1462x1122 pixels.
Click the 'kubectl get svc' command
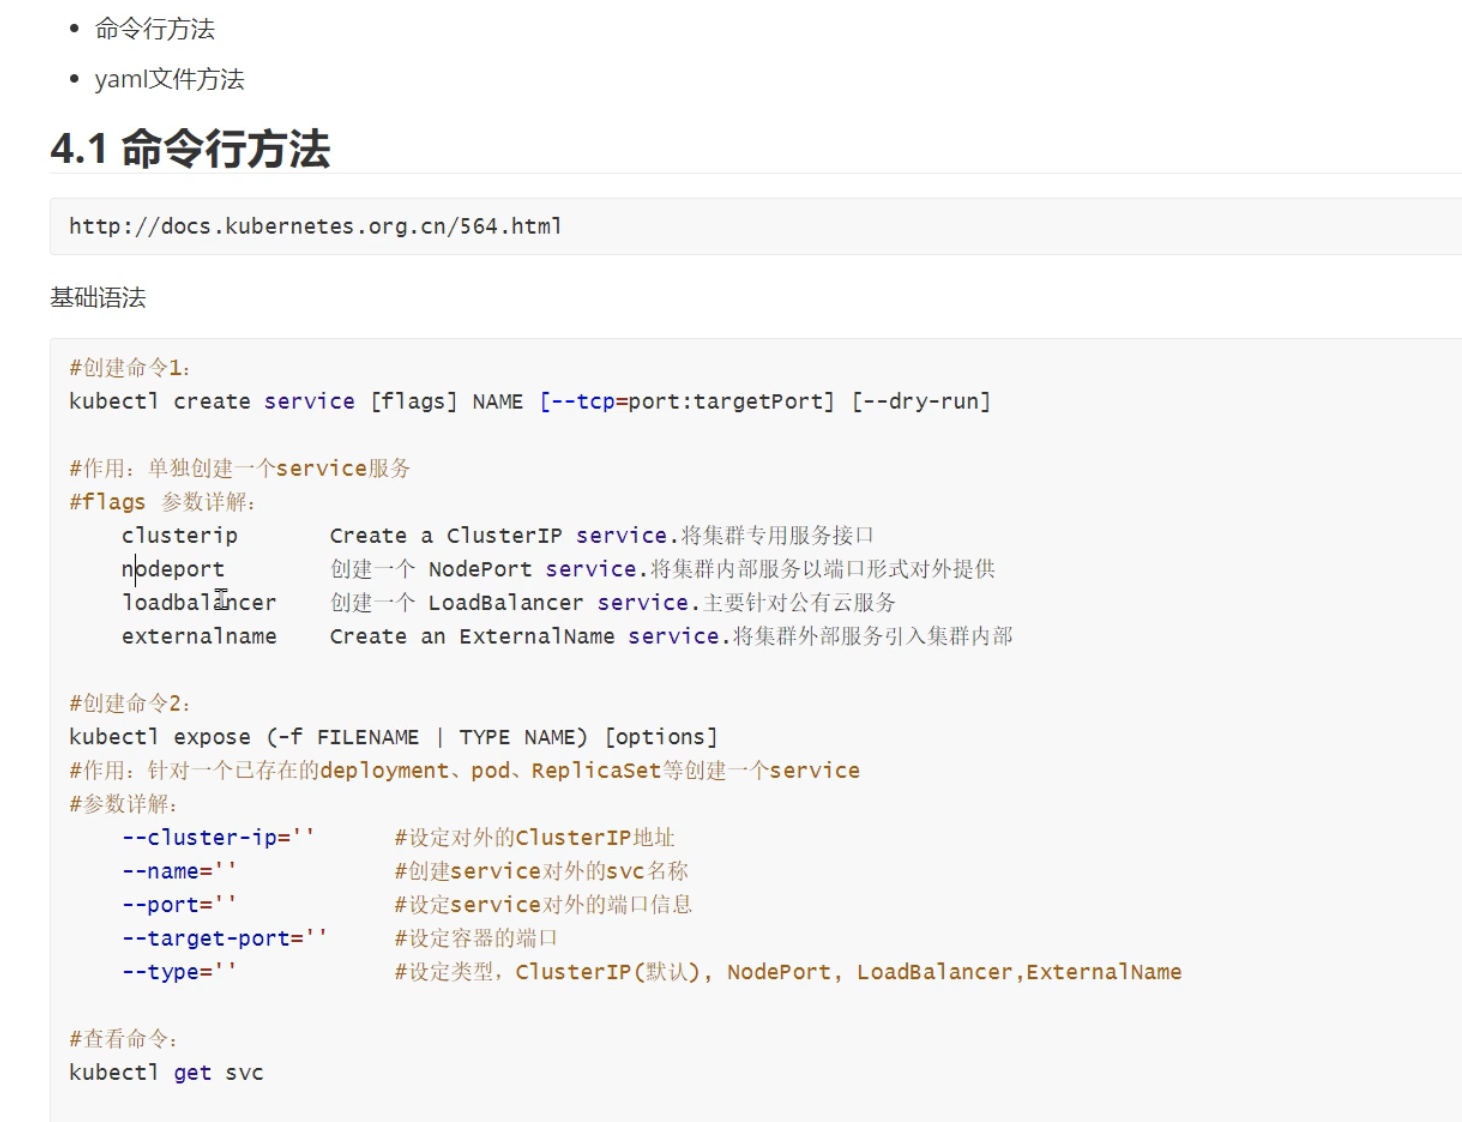click(x=166, y=1073)
